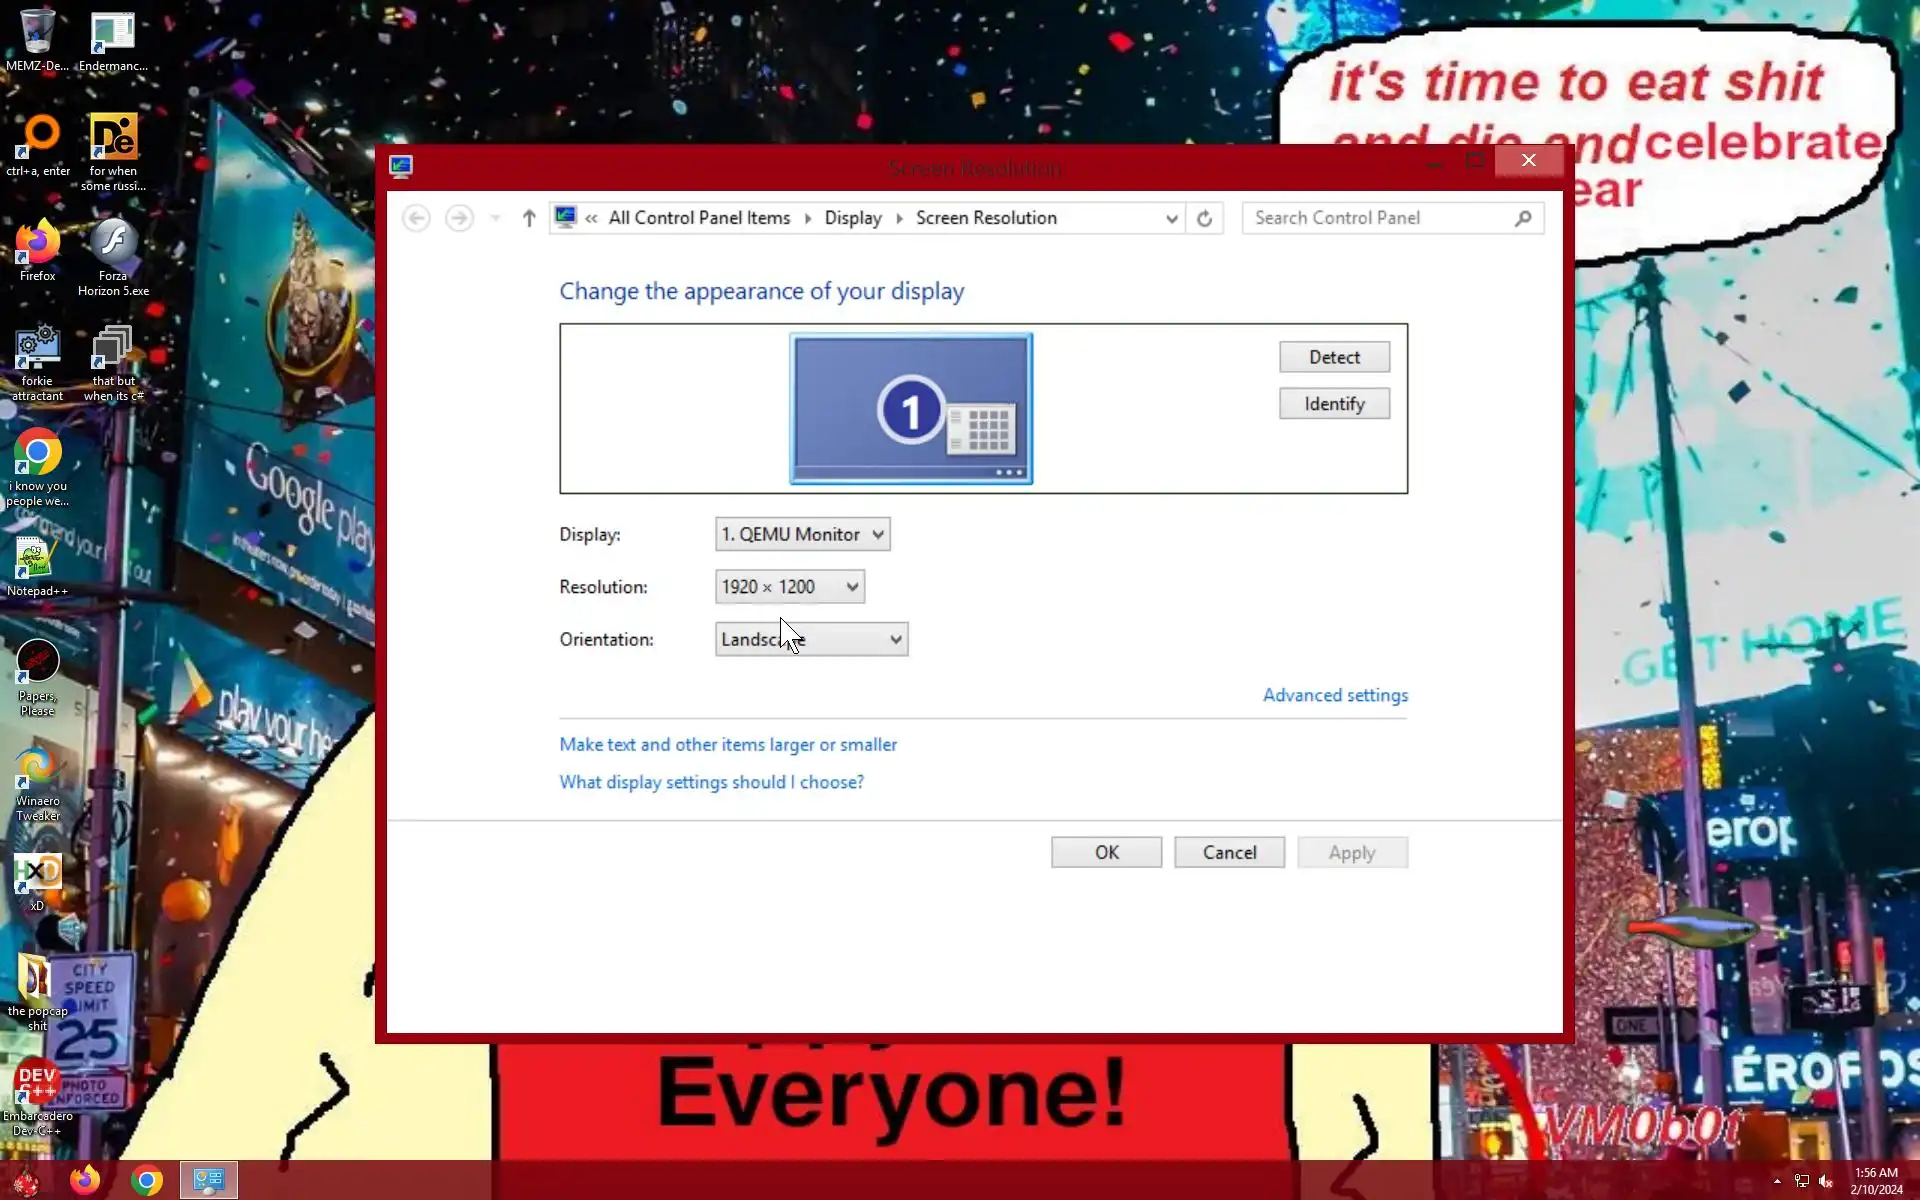Expand the address bar history chevron
Viewport: 1920px width, 1200px height.
[x=1171, y=218]
